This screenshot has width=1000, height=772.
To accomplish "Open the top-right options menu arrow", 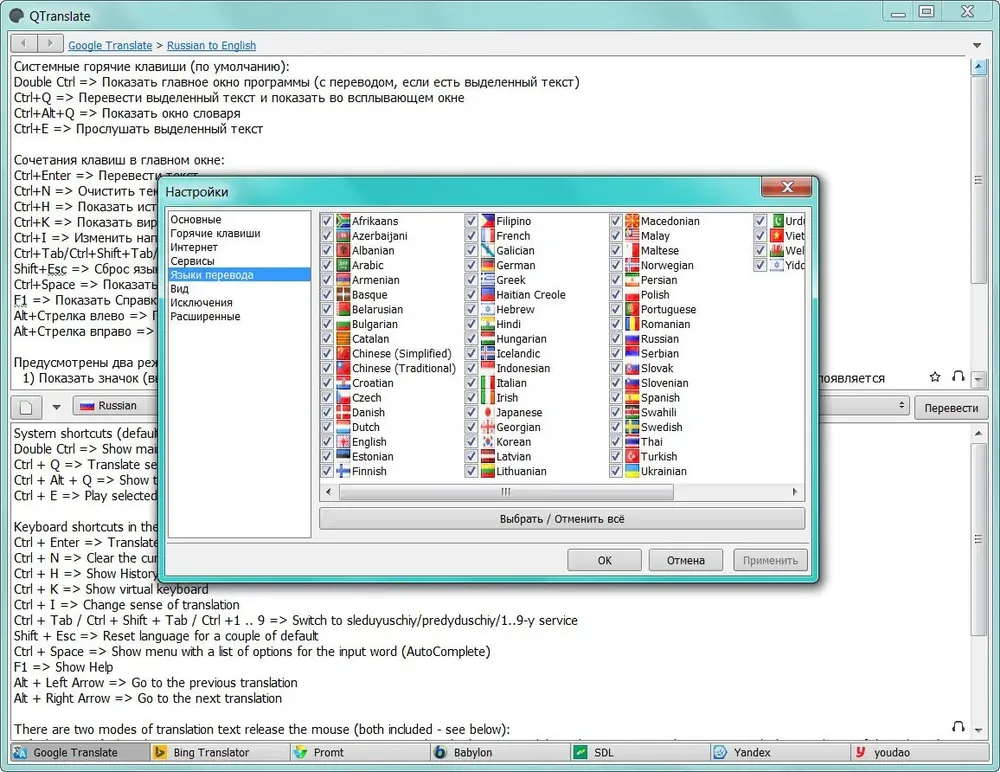I will click(x=977, y=45).
